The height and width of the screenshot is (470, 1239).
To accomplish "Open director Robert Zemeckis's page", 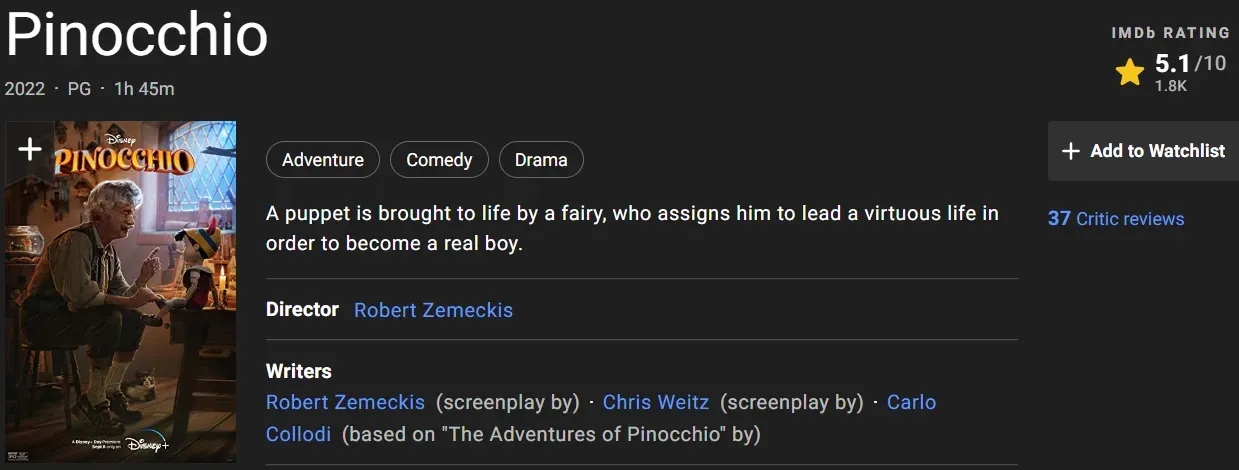I will (433, 310).
